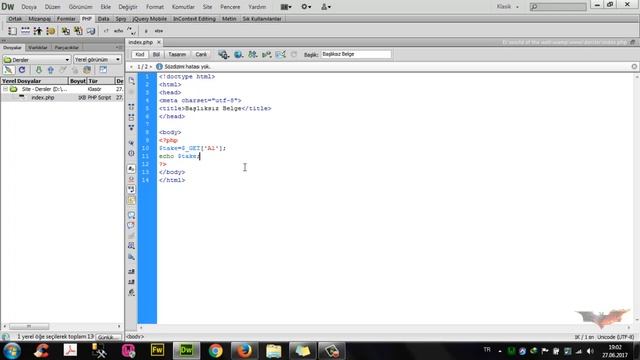Click the Başlık title input field
The image size is (640, 360).
tap(356, 54)
